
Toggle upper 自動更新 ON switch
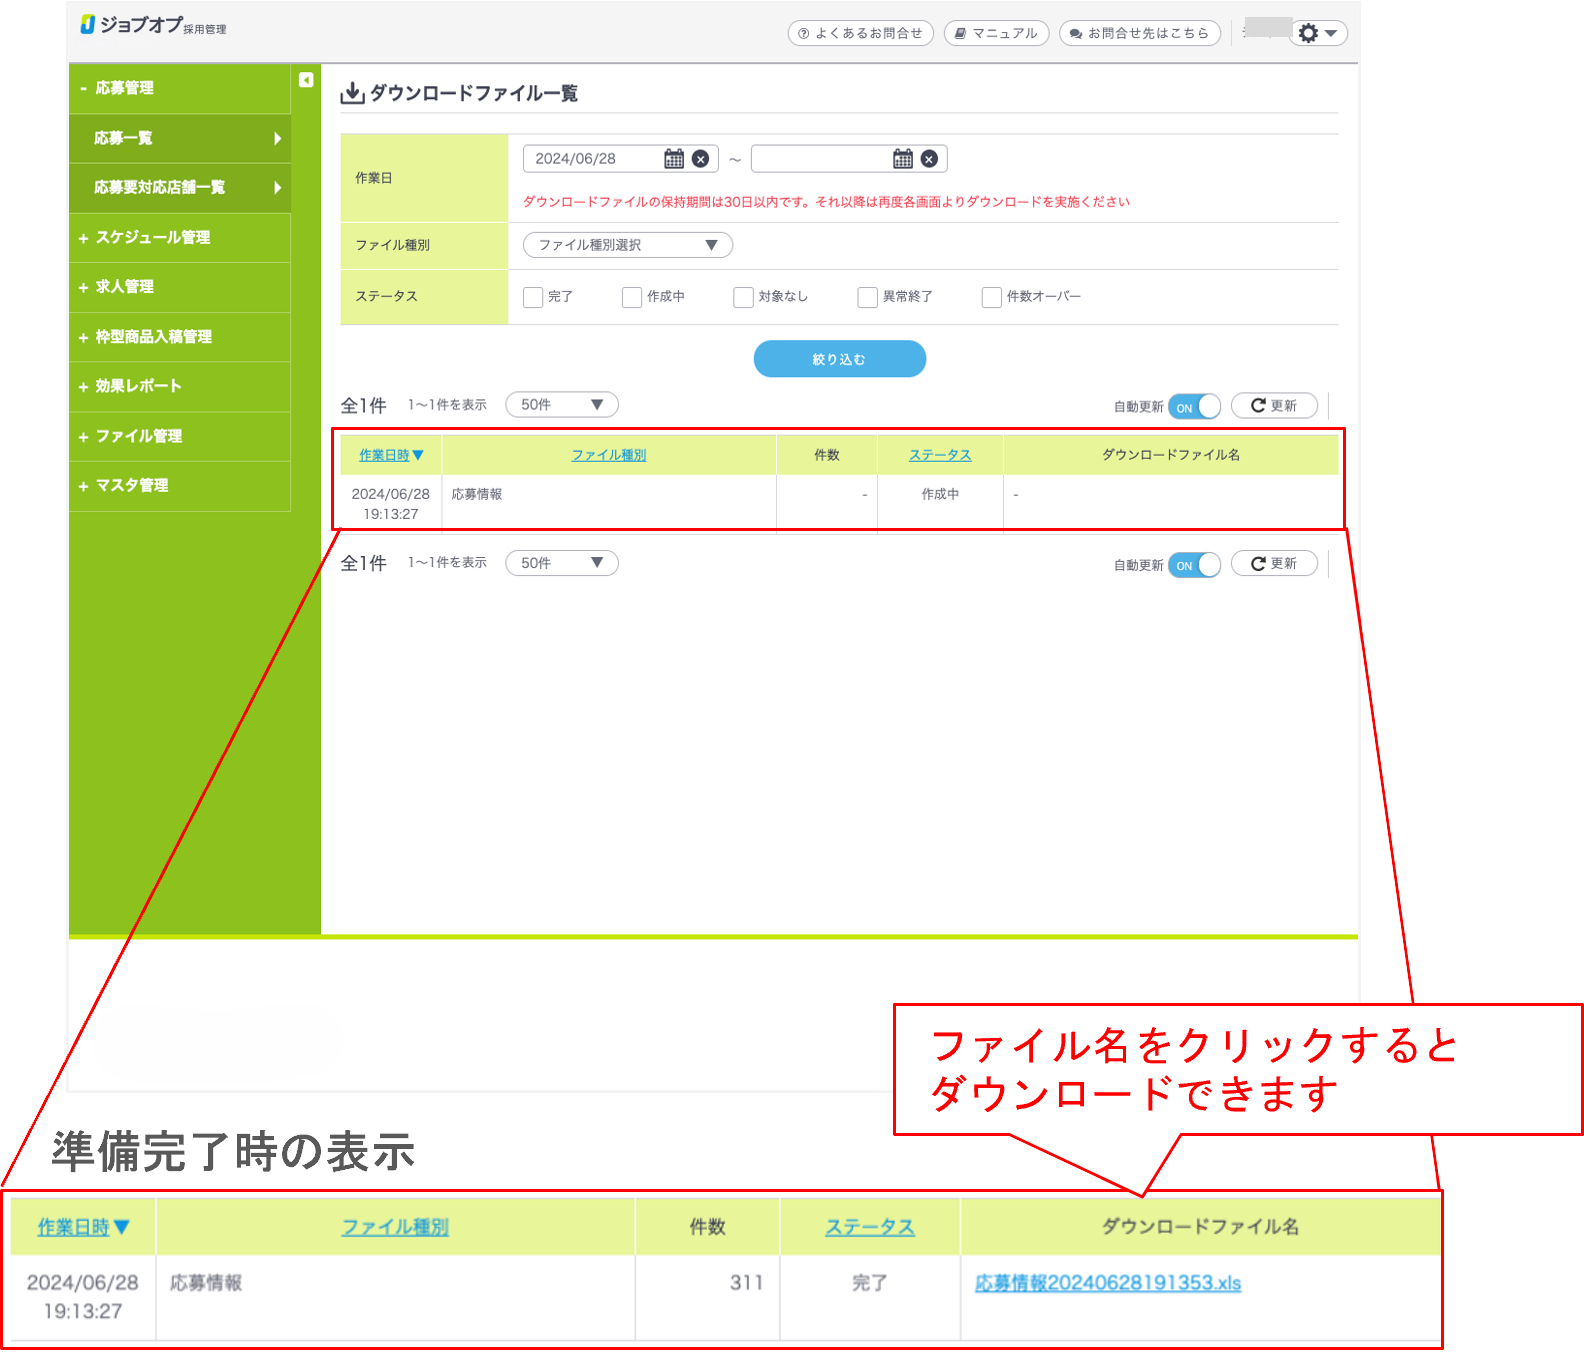point(1195,407)
